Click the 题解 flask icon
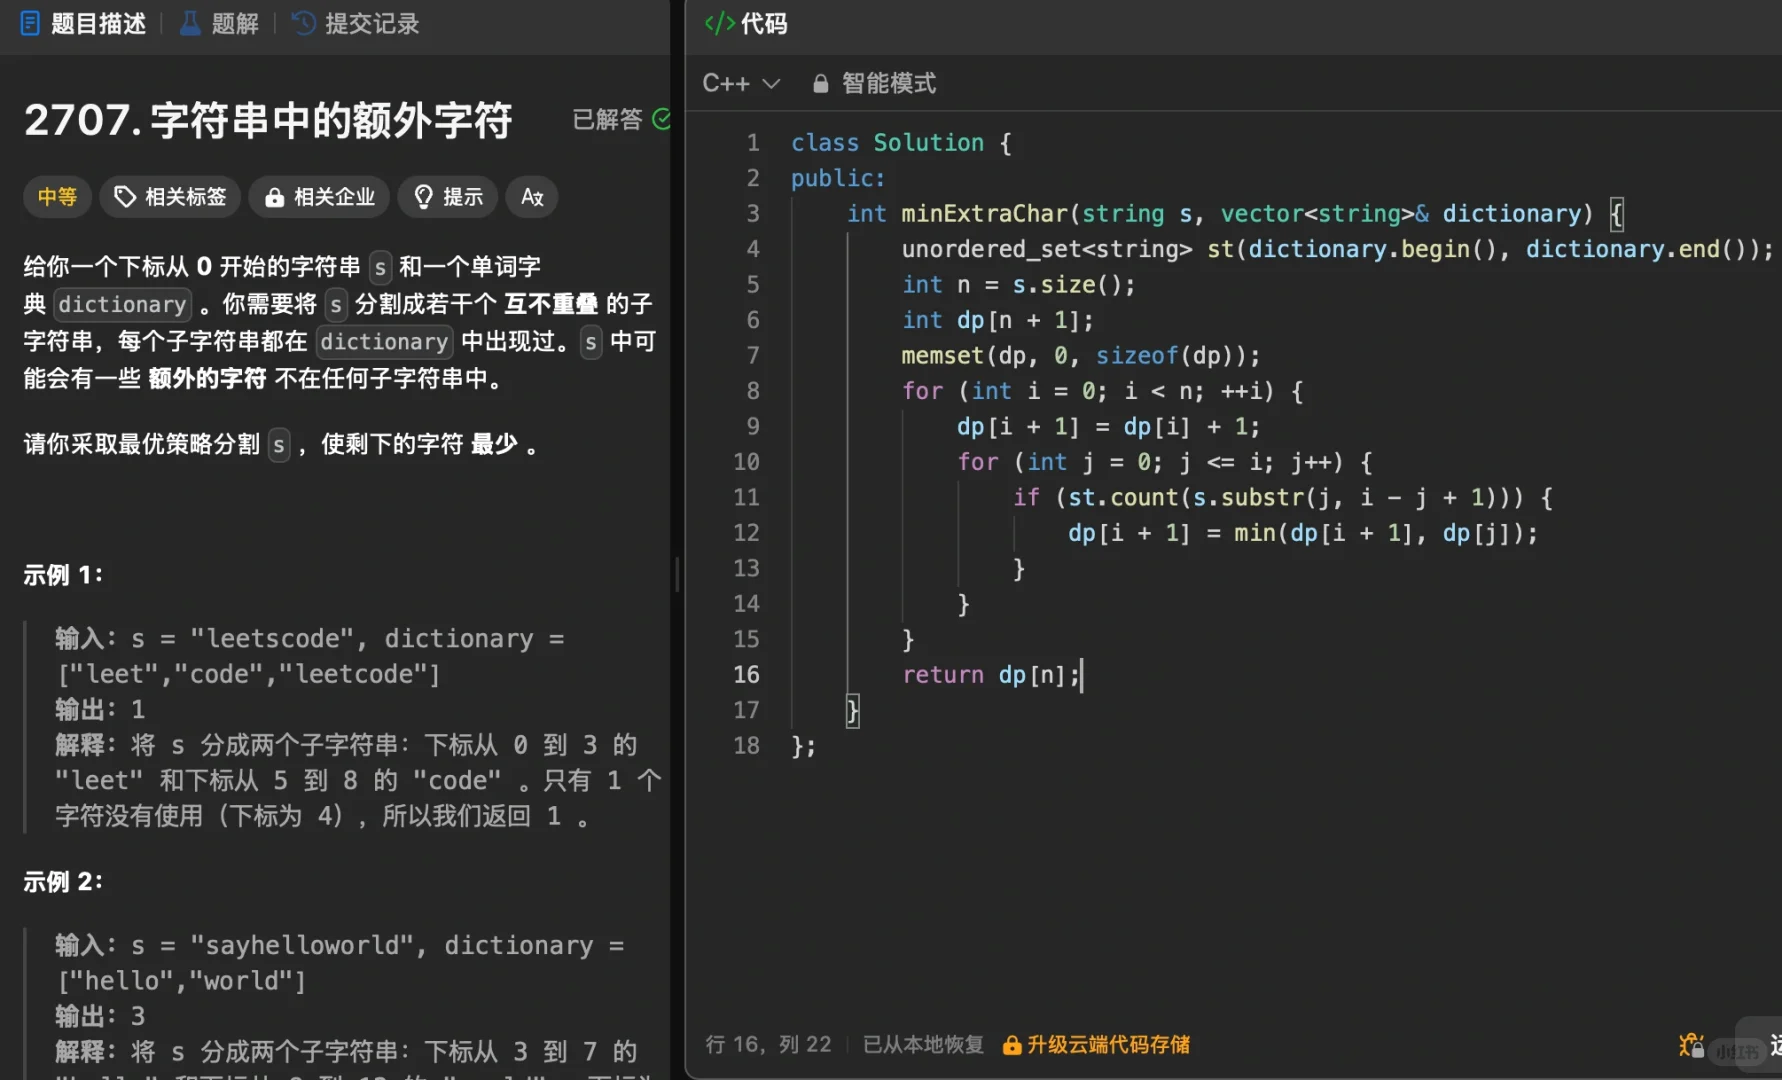Viewport: 1782px width, 1080px height. tap(190, 23)
